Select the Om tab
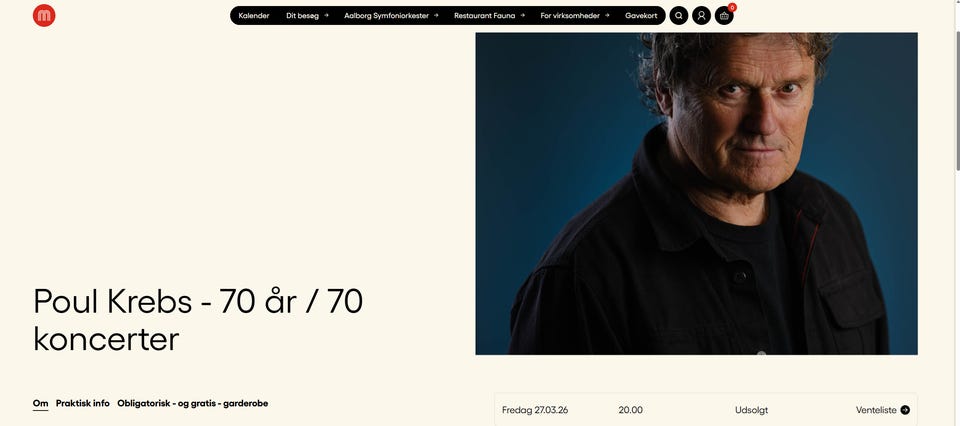 (40, 403)
